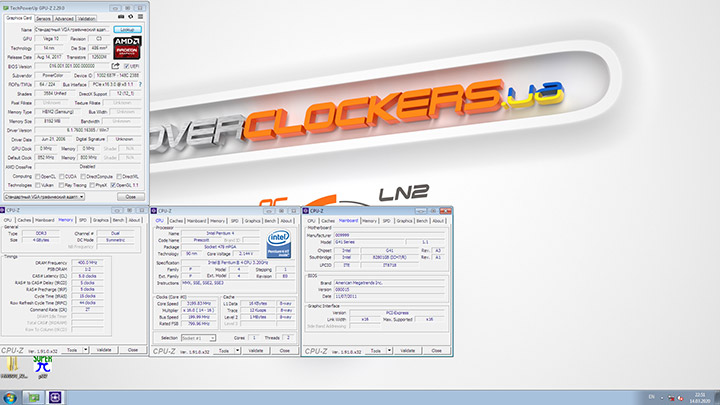Click the Instructions field showing MMX, SSE

click(238, 283)
